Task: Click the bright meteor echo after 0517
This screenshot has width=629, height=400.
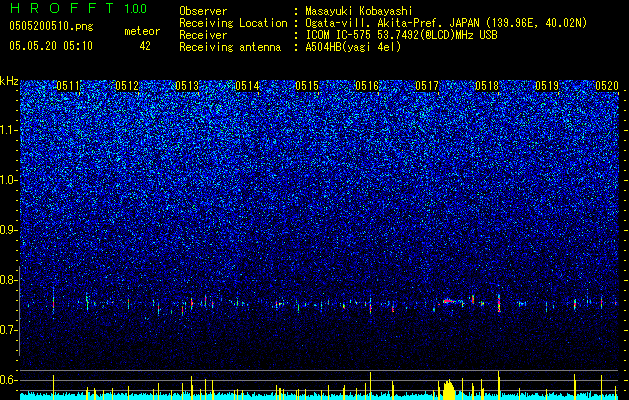Action: [x=451, y=301]
